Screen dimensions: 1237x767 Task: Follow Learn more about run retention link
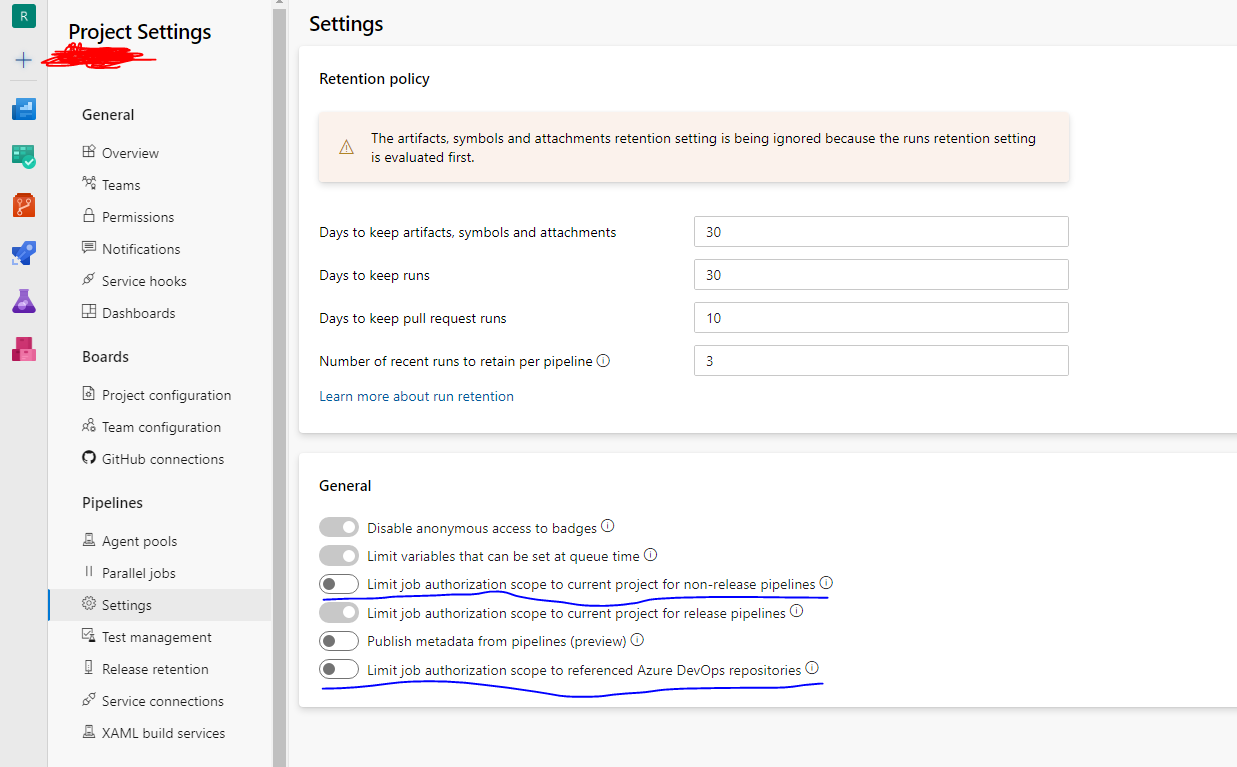(416, 396)
